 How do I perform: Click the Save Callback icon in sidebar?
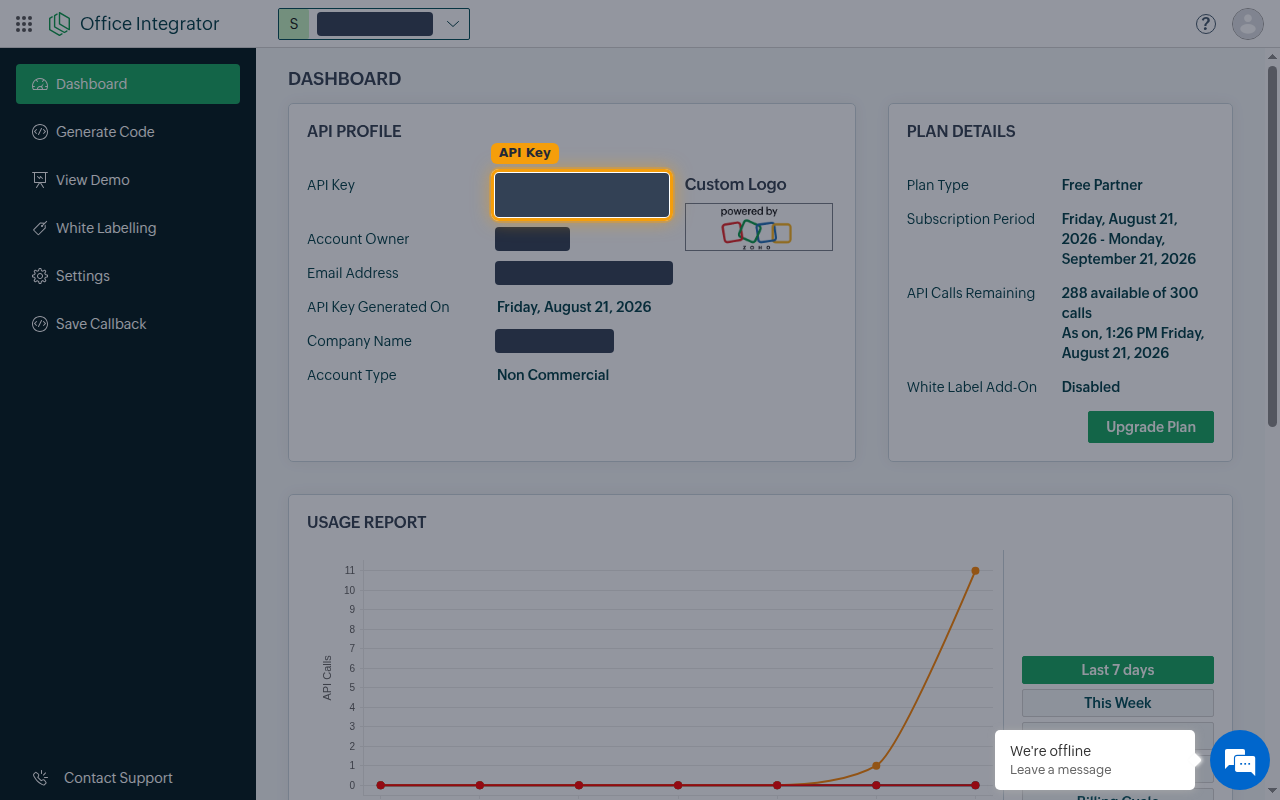pos(40,324)
